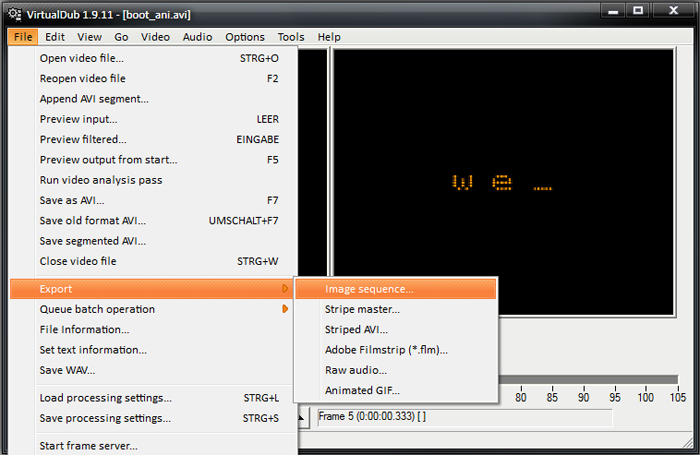The height and width of the screenshot is (455, 700).
Task: Choose Save processing settings...
Action: point(153,418)
